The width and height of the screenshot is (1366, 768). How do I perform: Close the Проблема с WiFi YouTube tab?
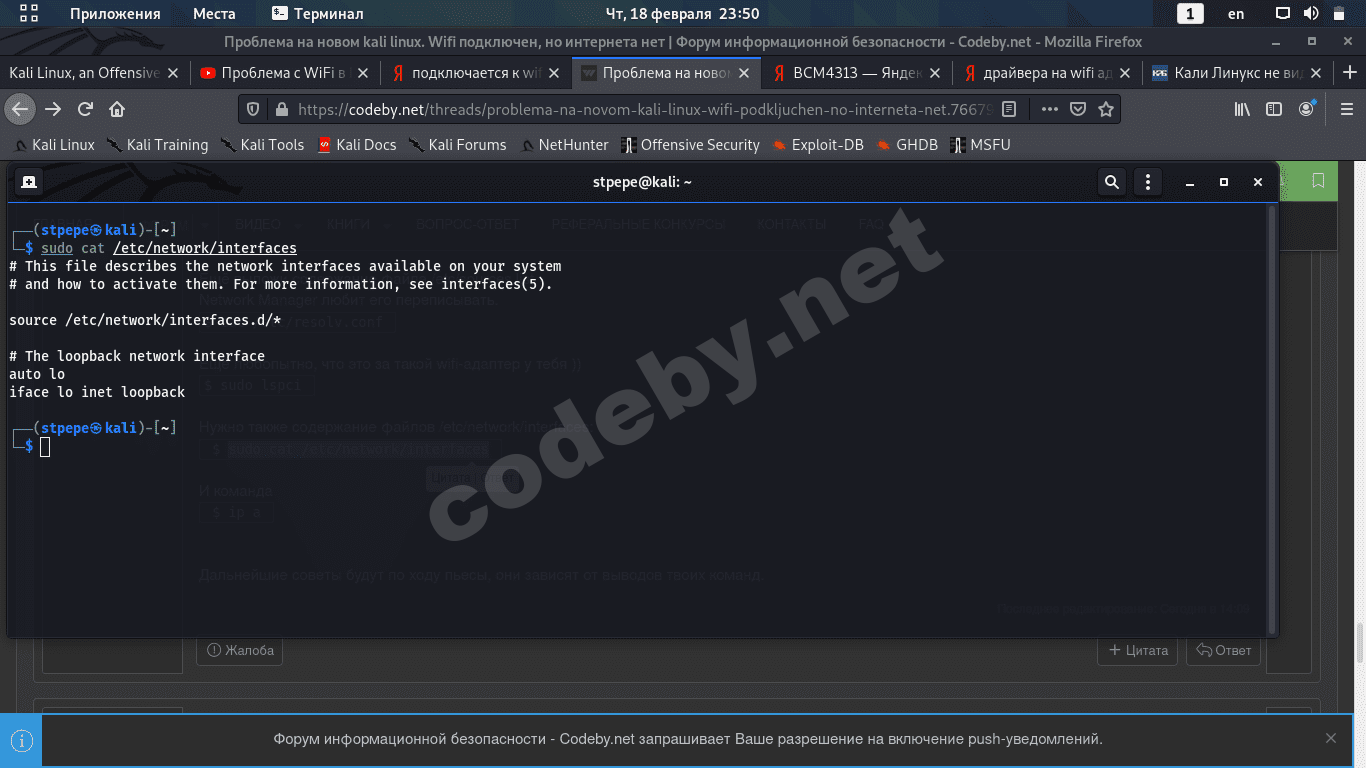point(363,73)
